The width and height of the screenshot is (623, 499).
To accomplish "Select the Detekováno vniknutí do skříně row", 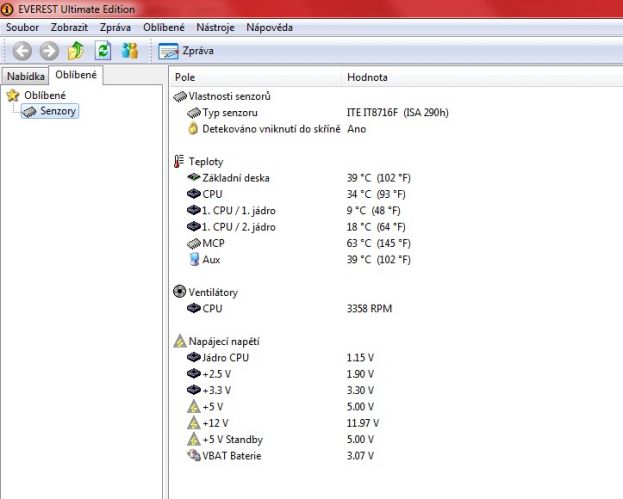I will coord(271,129).
